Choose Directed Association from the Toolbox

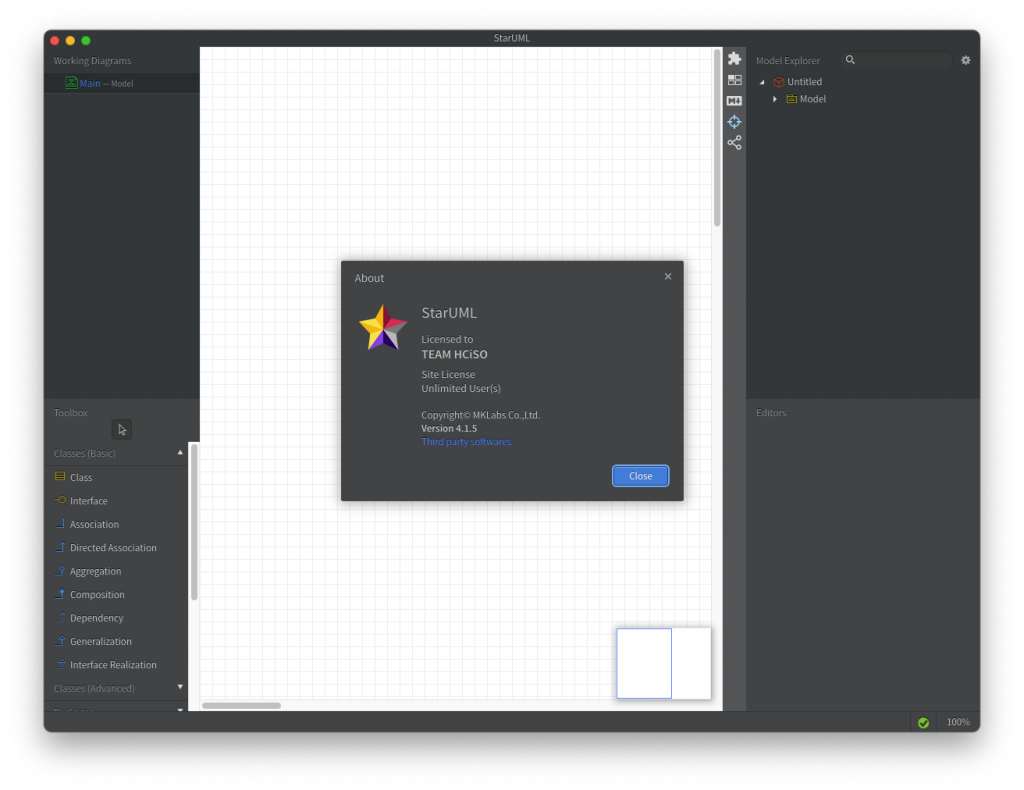116,548
